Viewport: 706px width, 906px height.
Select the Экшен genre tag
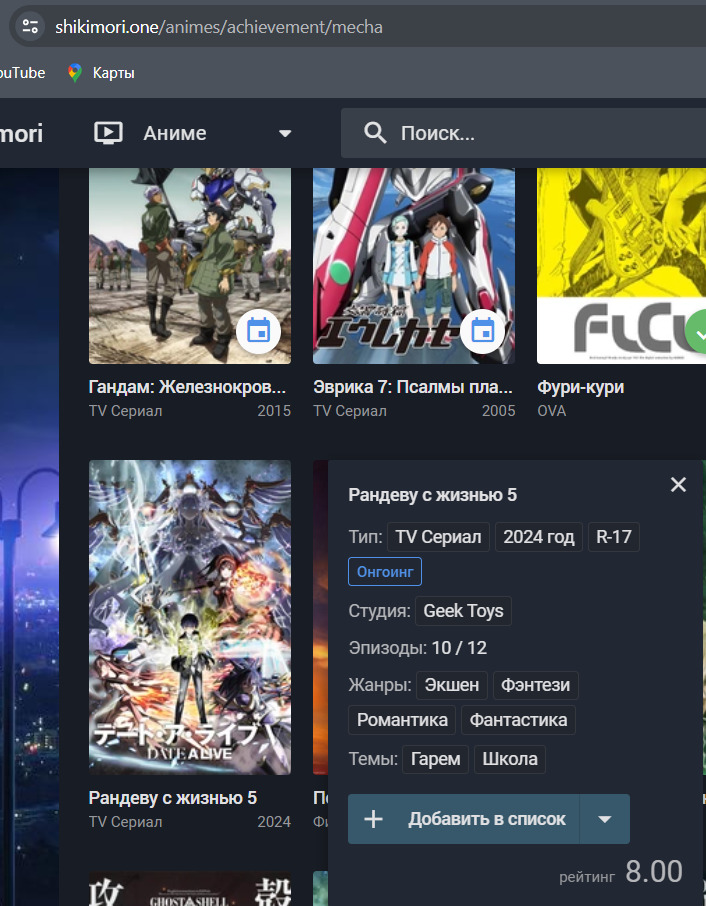[x=452, y=685]
